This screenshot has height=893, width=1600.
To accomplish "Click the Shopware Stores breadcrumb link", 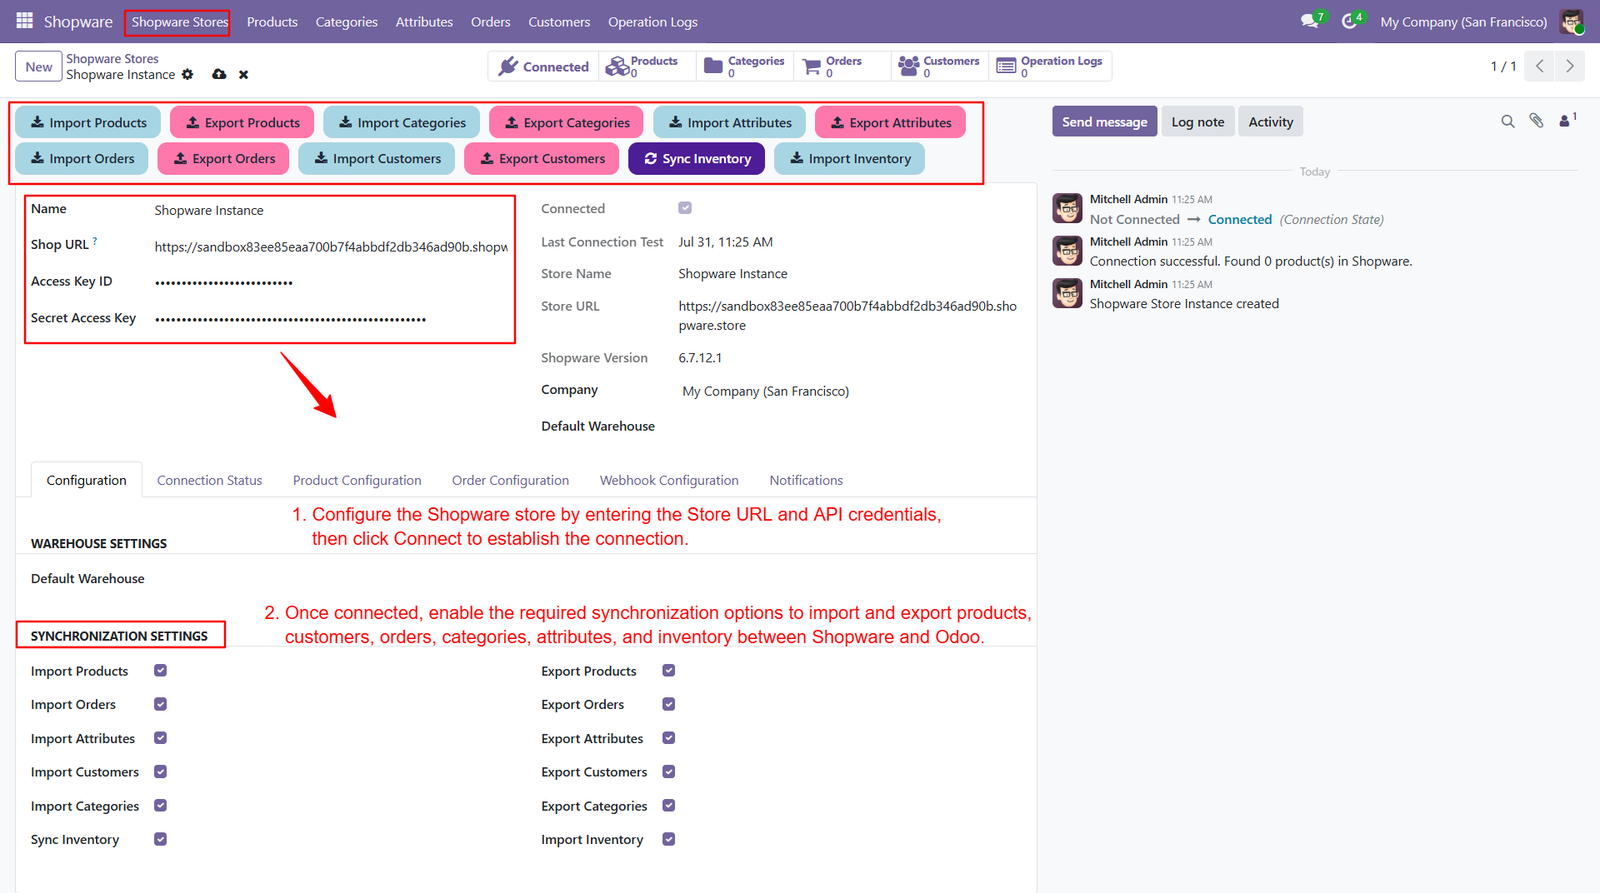I will point(112,59).
